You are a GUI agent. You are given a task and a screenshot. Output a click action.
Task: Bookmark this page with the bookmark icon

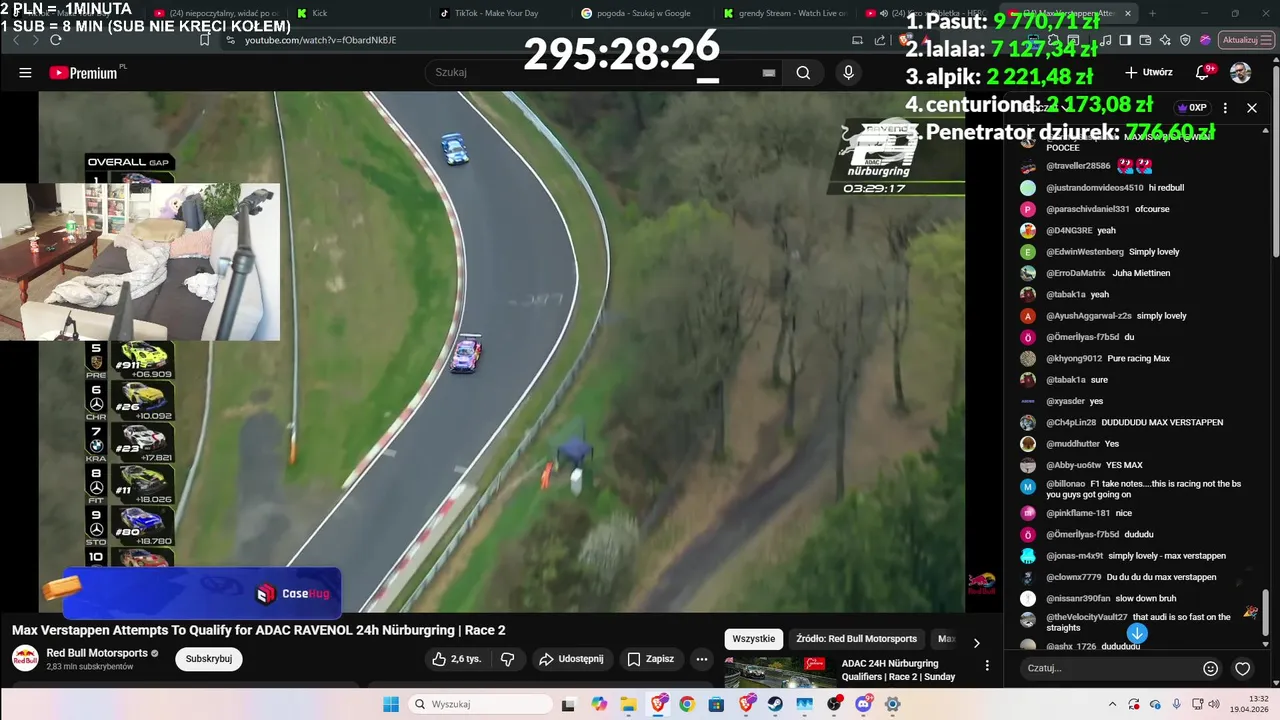click(204, 40)
